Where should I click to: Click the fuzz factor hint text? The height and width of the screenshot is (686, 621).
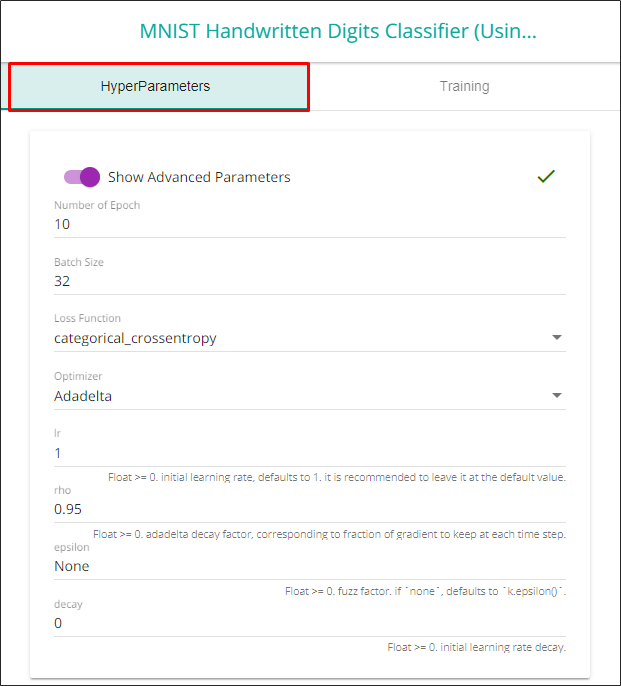[x=425, y=591]
